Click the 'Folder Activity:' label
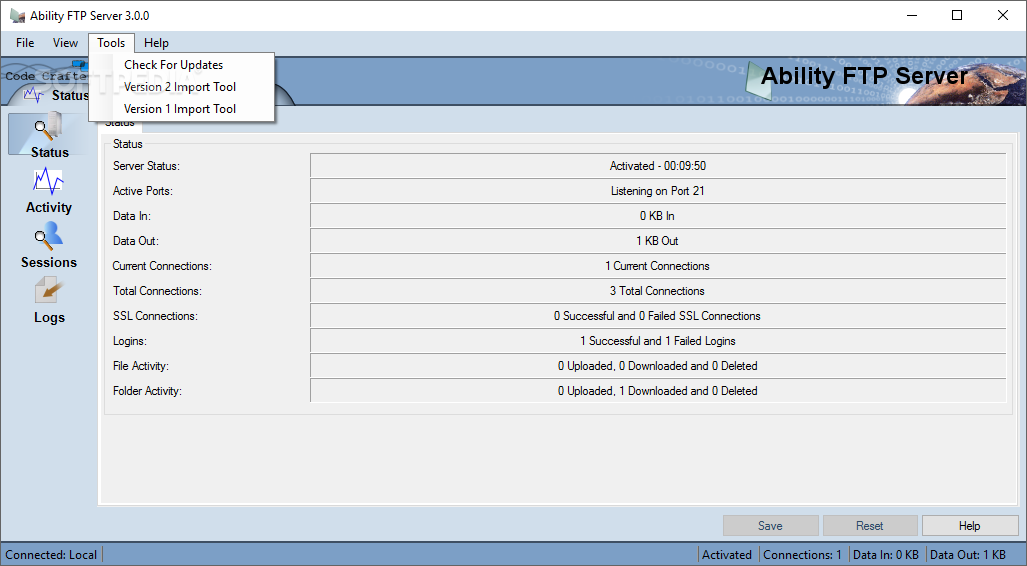Screen dimensions: 1027x566 (x=147, y=390)
